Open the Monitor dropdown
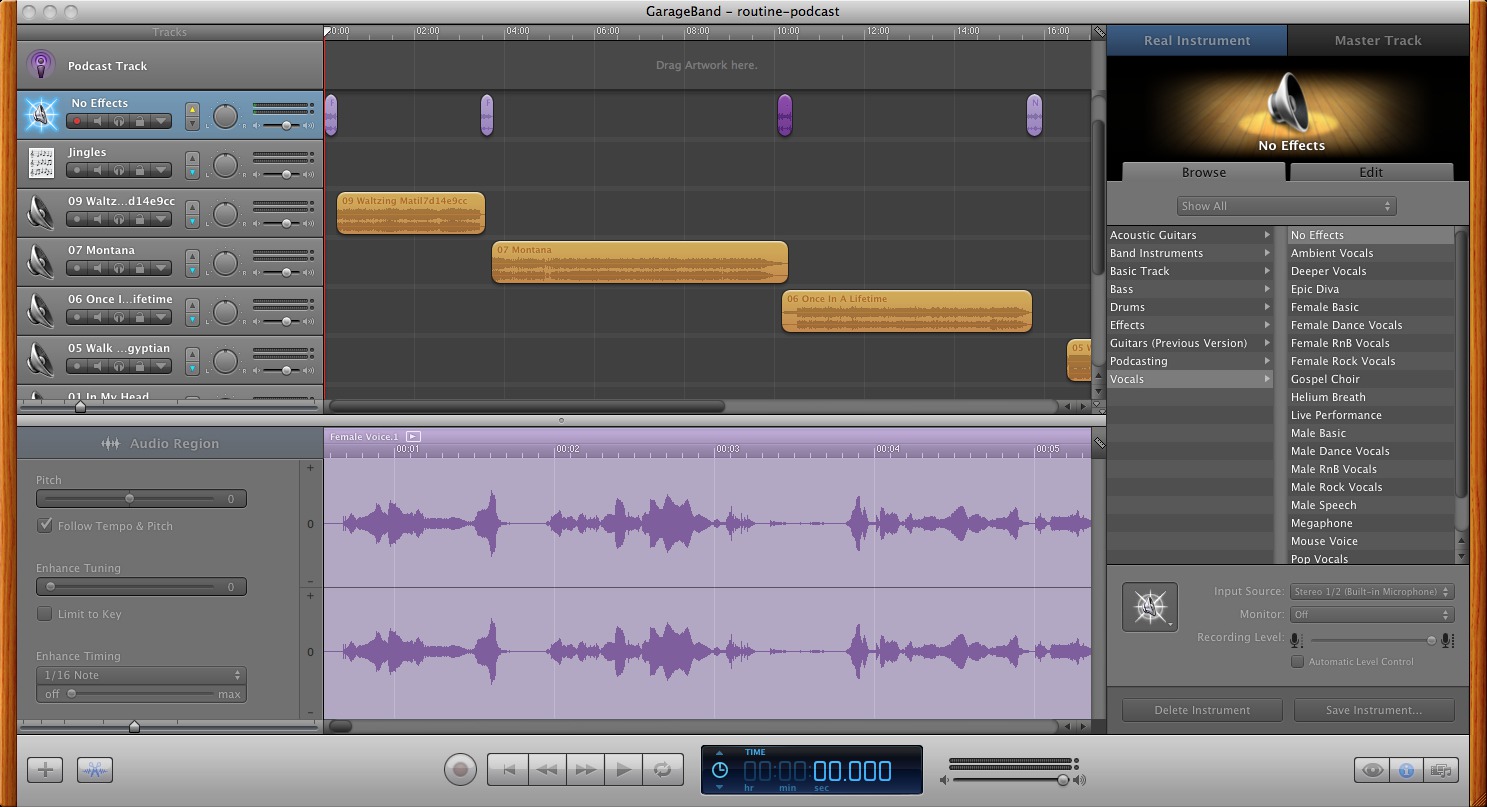The height and width of the screenshot is (807, 1487). pyautogui.click(x=1372, y=615)
